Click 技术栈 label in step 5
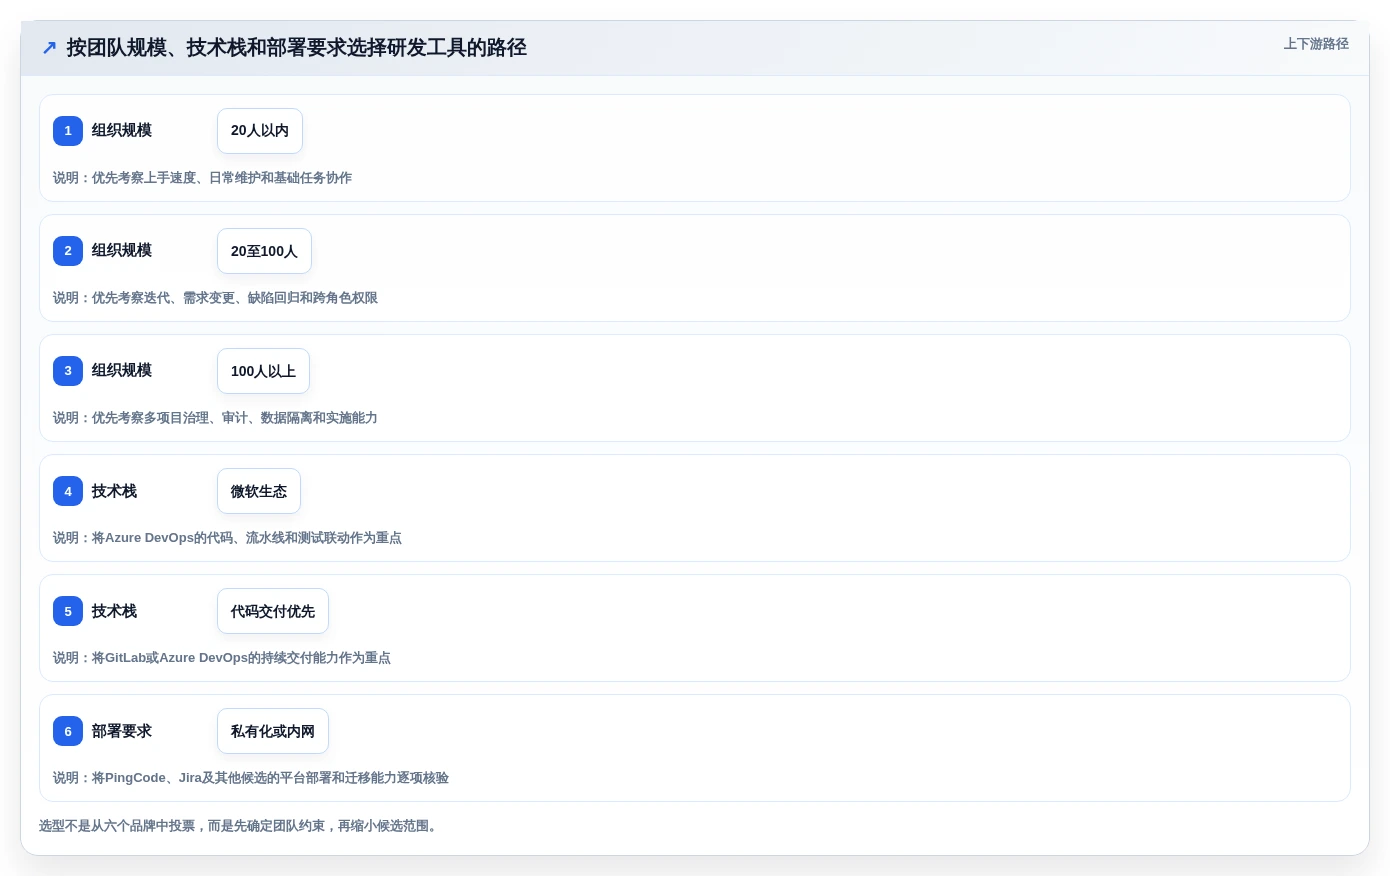This screenshot has height=876, width=1390. coord(114,611)
